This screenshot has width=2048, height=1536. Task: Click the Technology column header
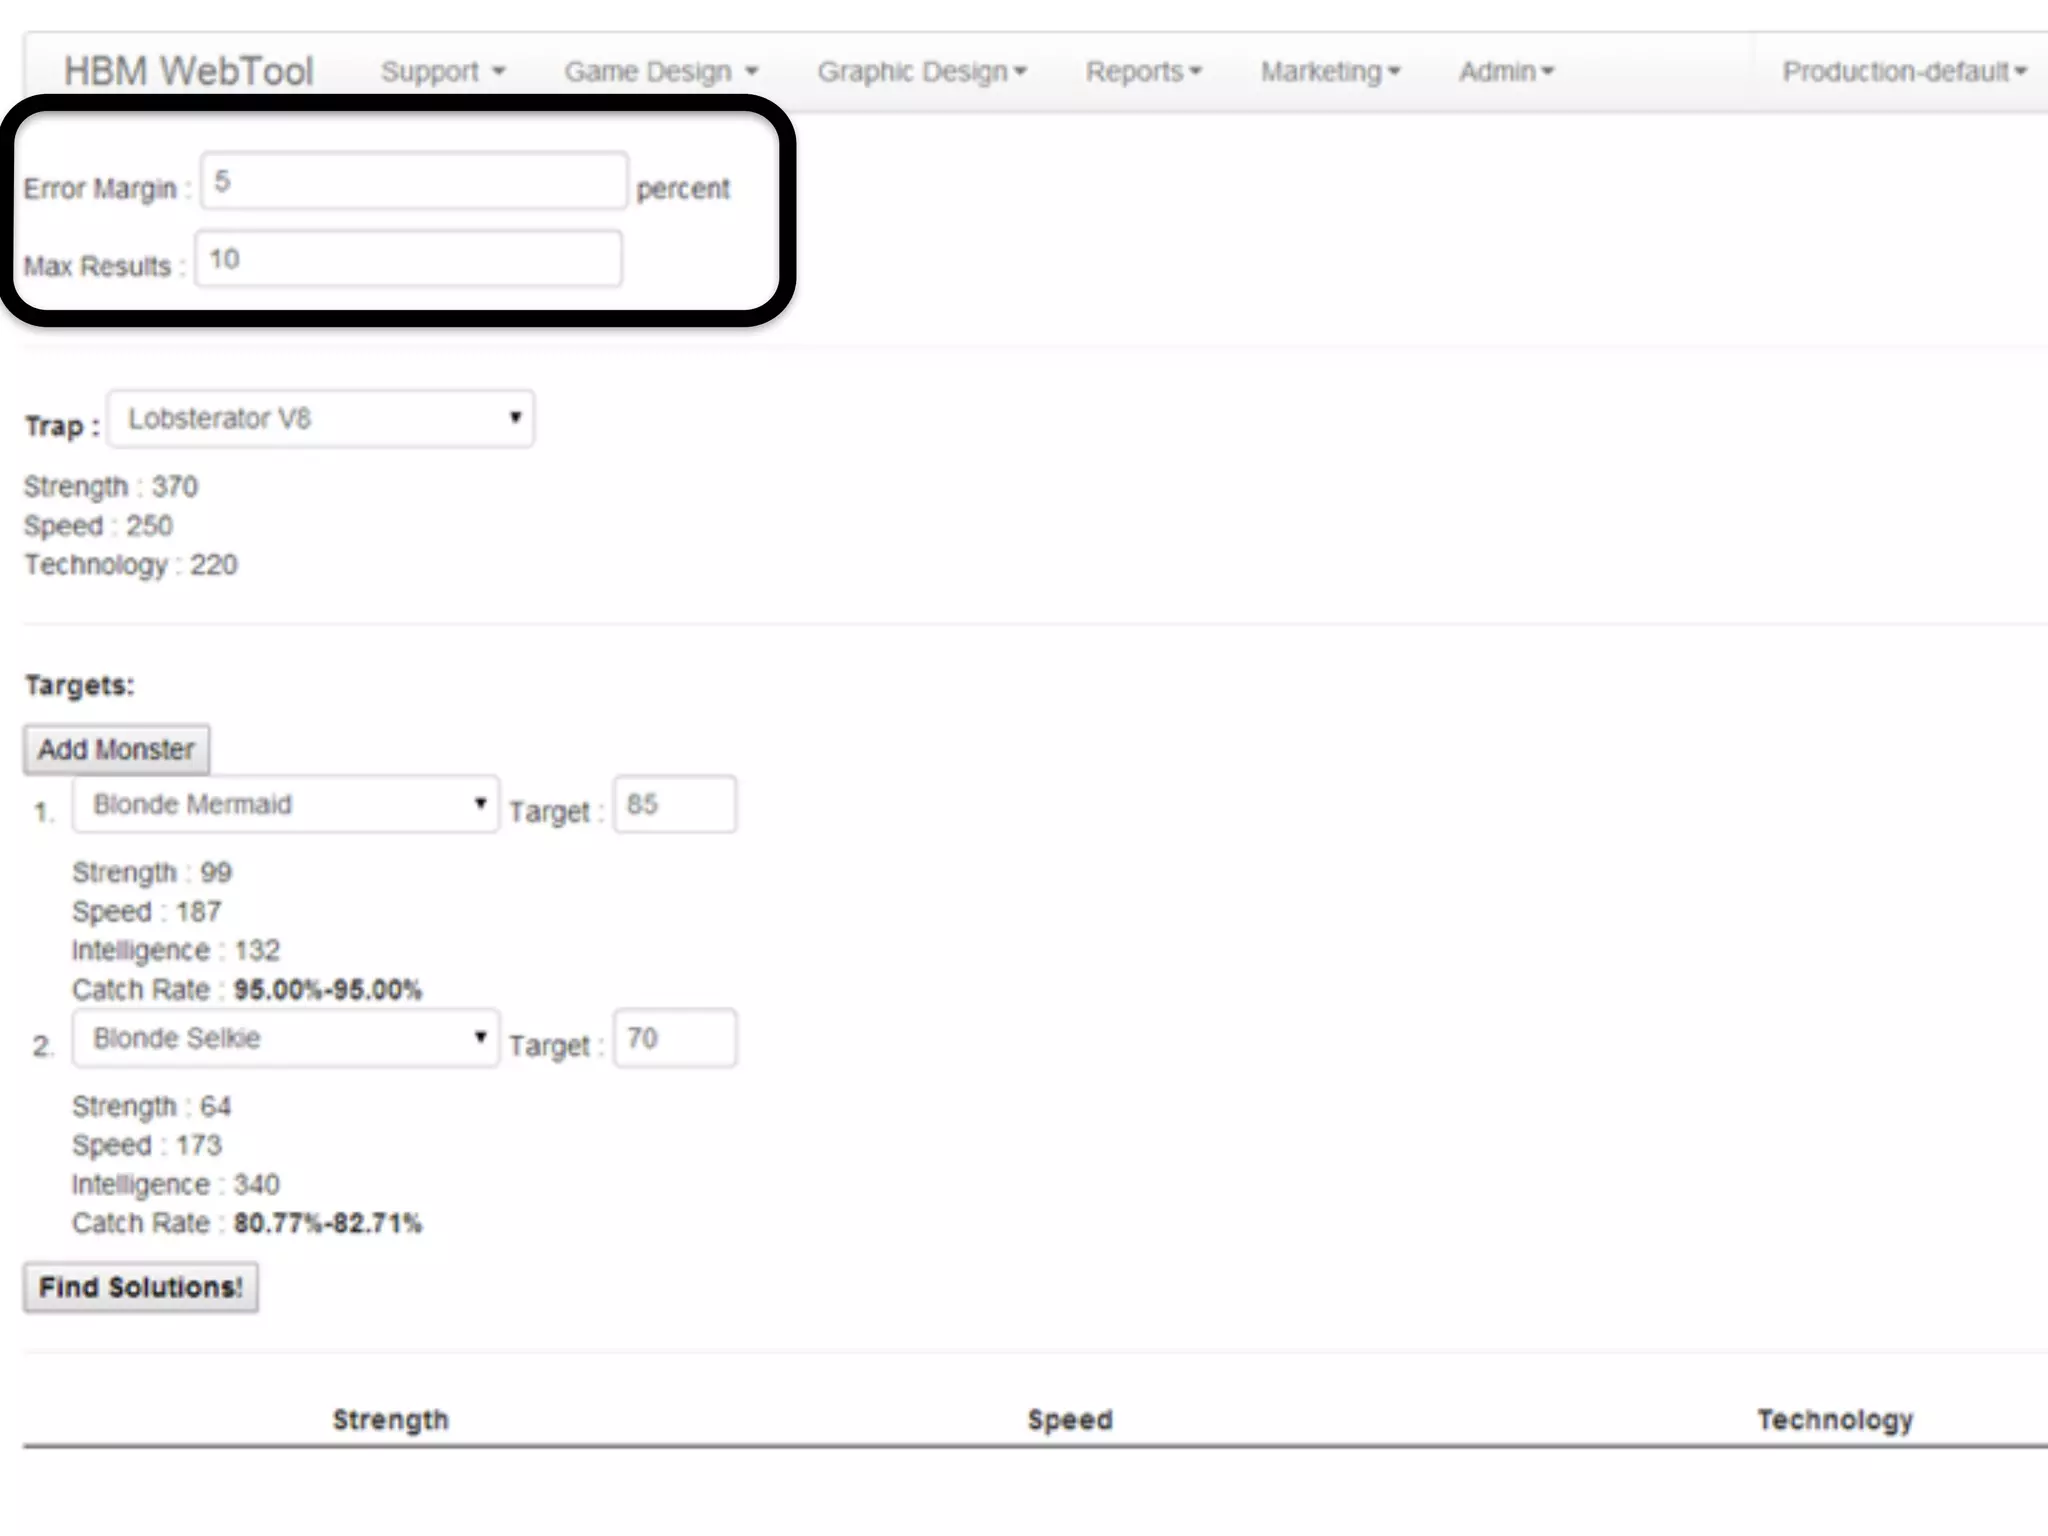point(1834,1420)
